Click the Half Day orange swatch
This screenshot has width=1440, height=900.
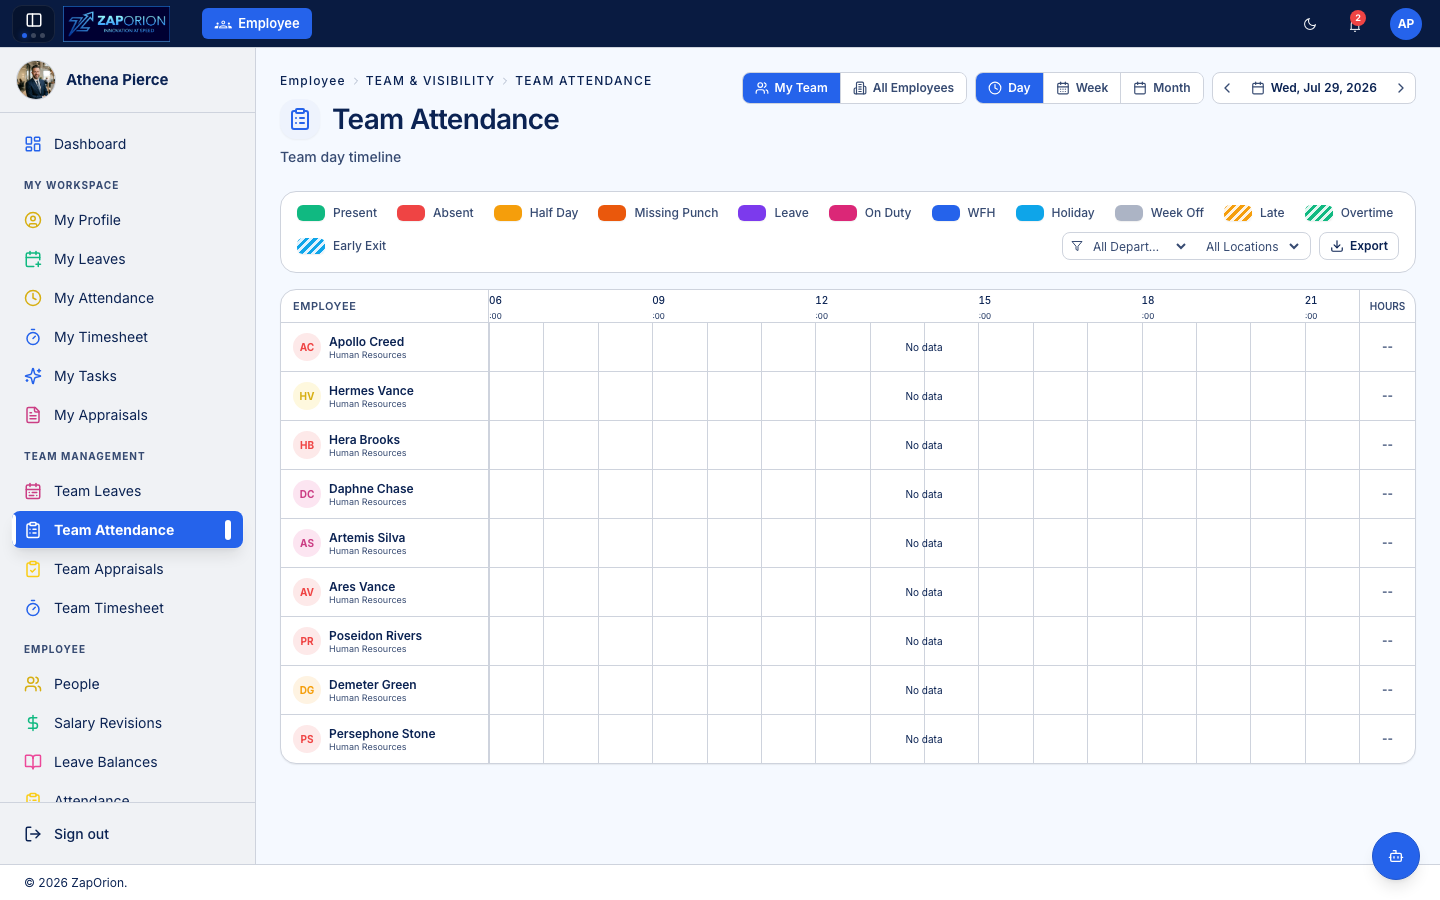coord(508,213)
